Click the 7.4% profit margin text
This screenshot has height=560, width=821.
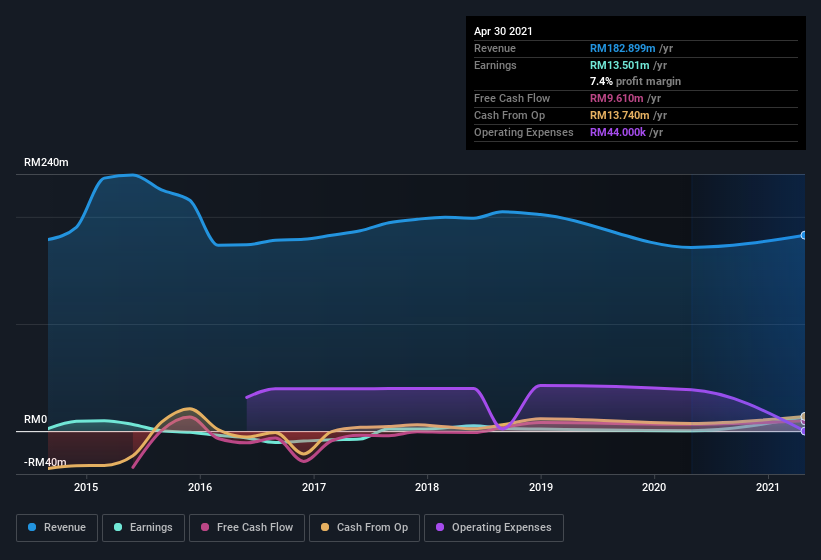tap(635, 81)
